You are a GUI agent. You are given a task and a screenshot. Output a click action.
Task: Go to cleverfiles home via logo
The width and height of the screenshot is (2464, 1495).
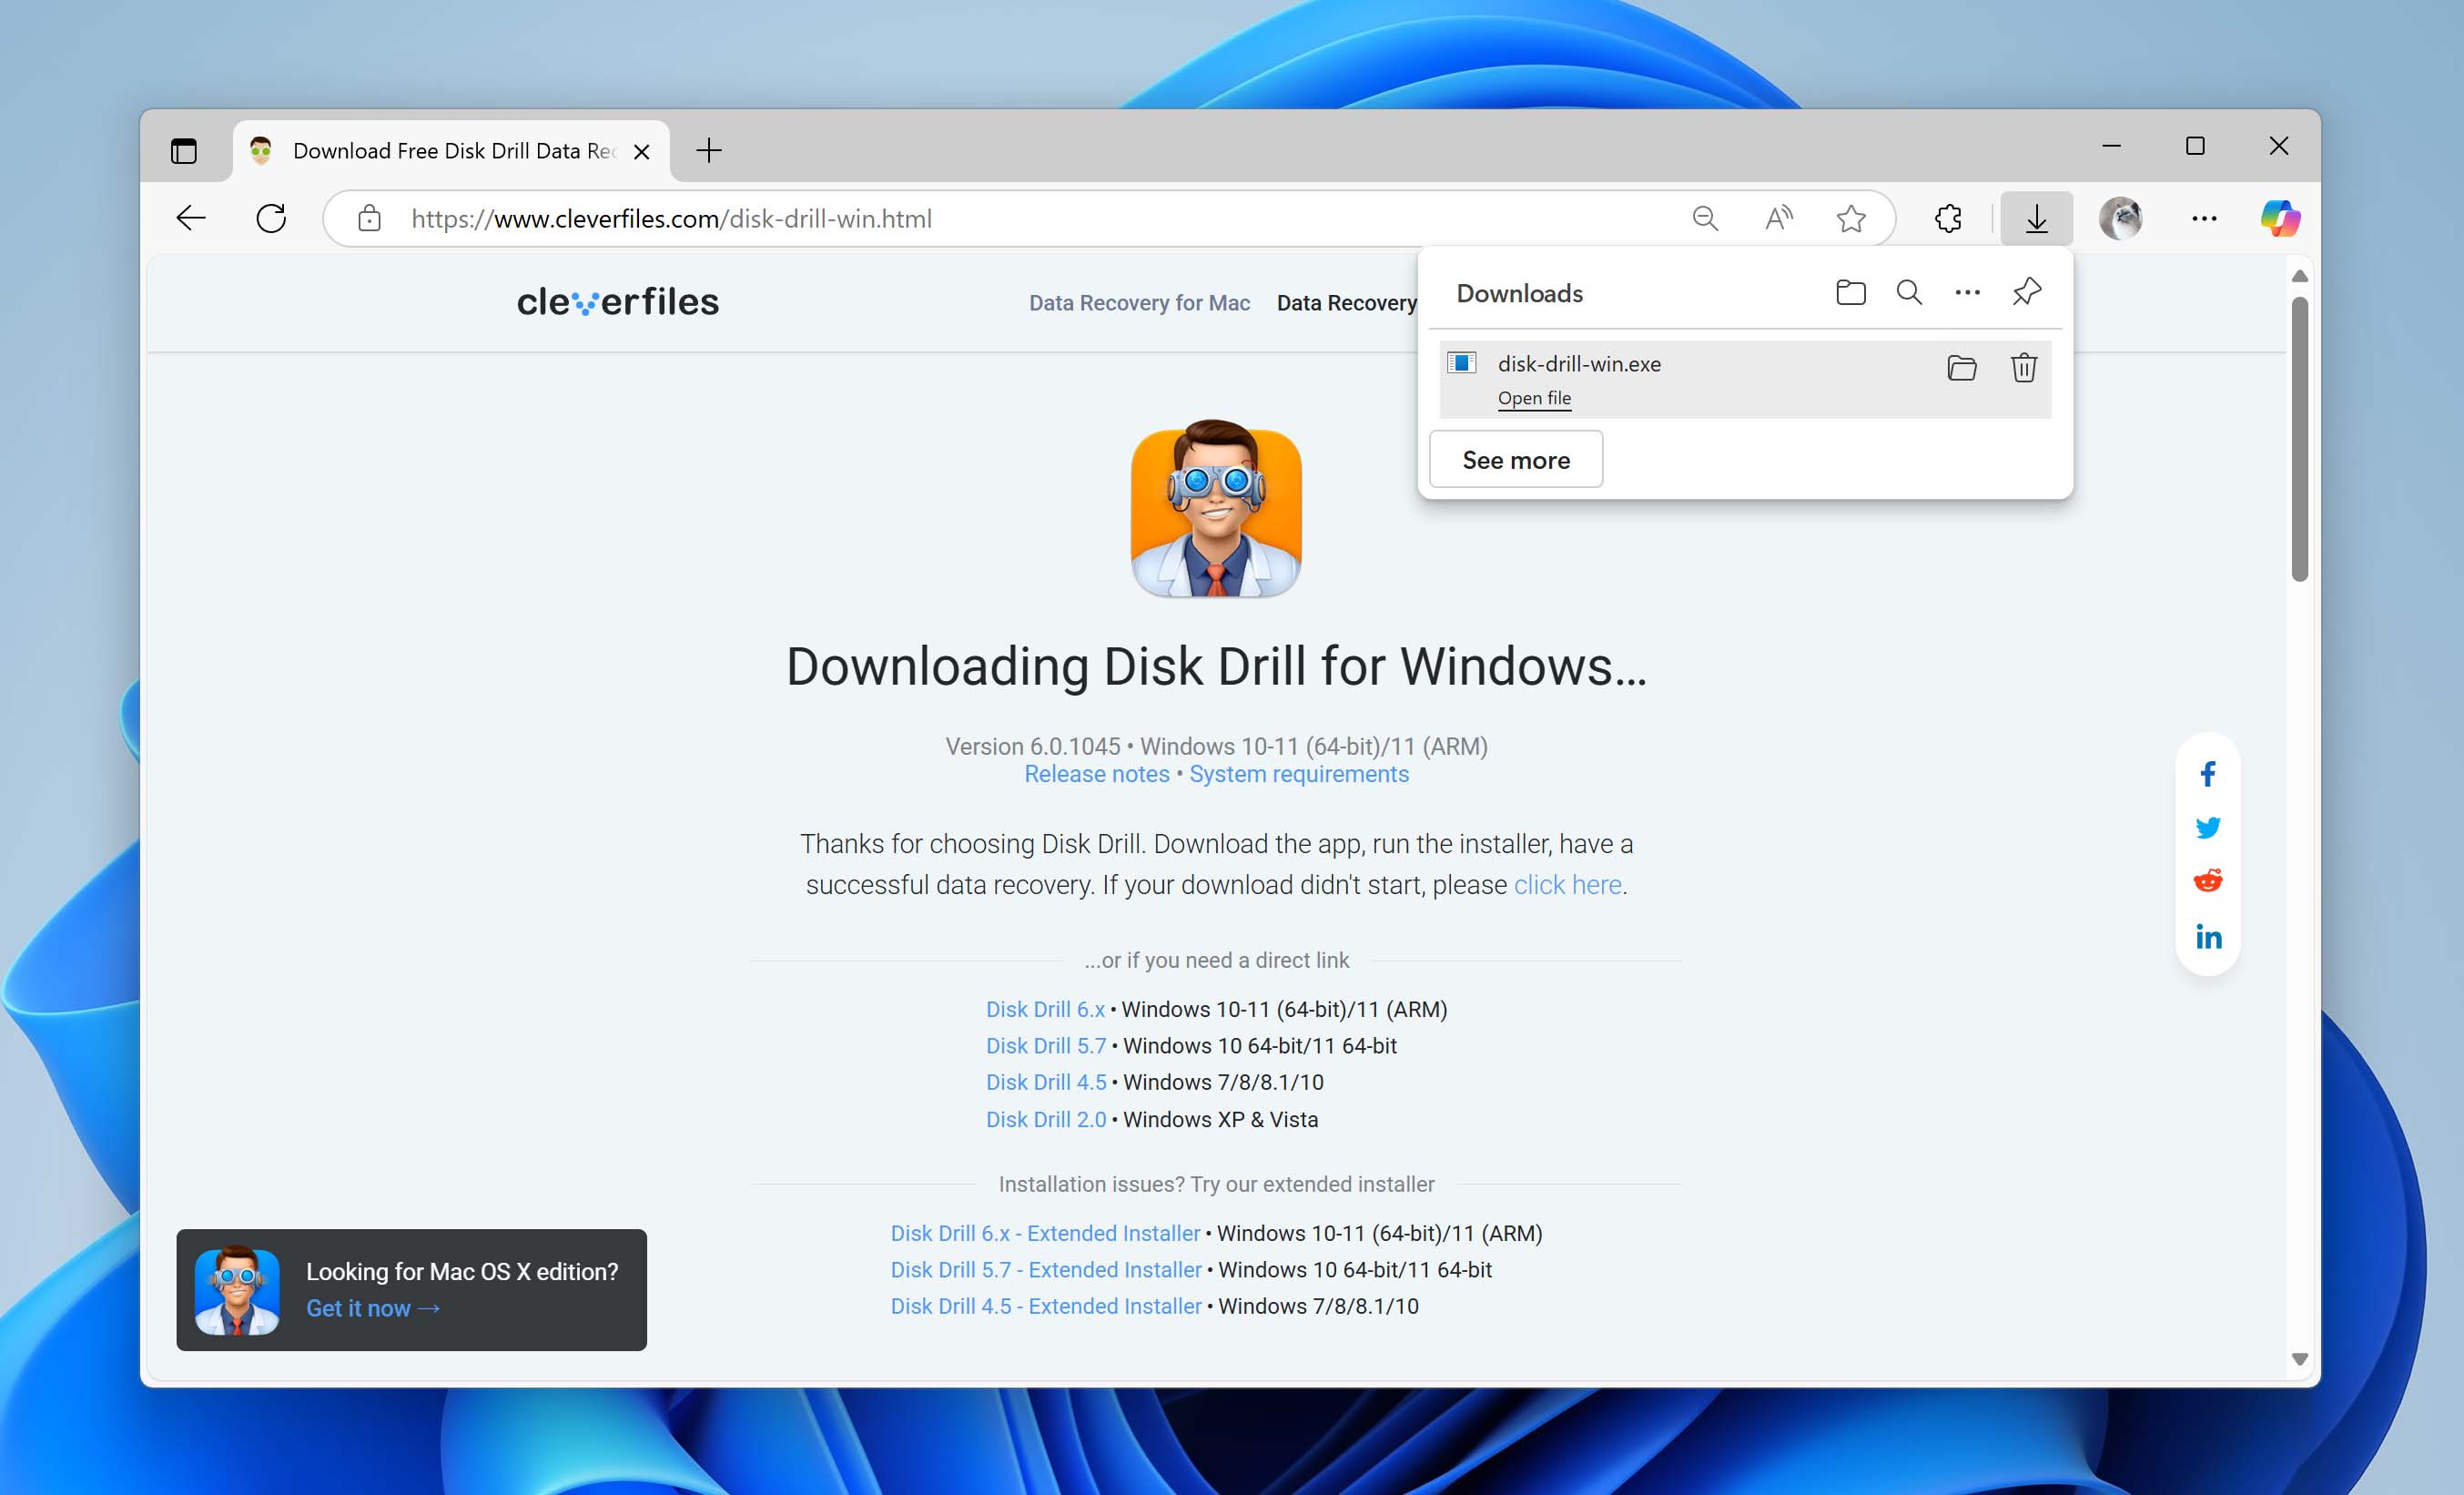point(617,301)
